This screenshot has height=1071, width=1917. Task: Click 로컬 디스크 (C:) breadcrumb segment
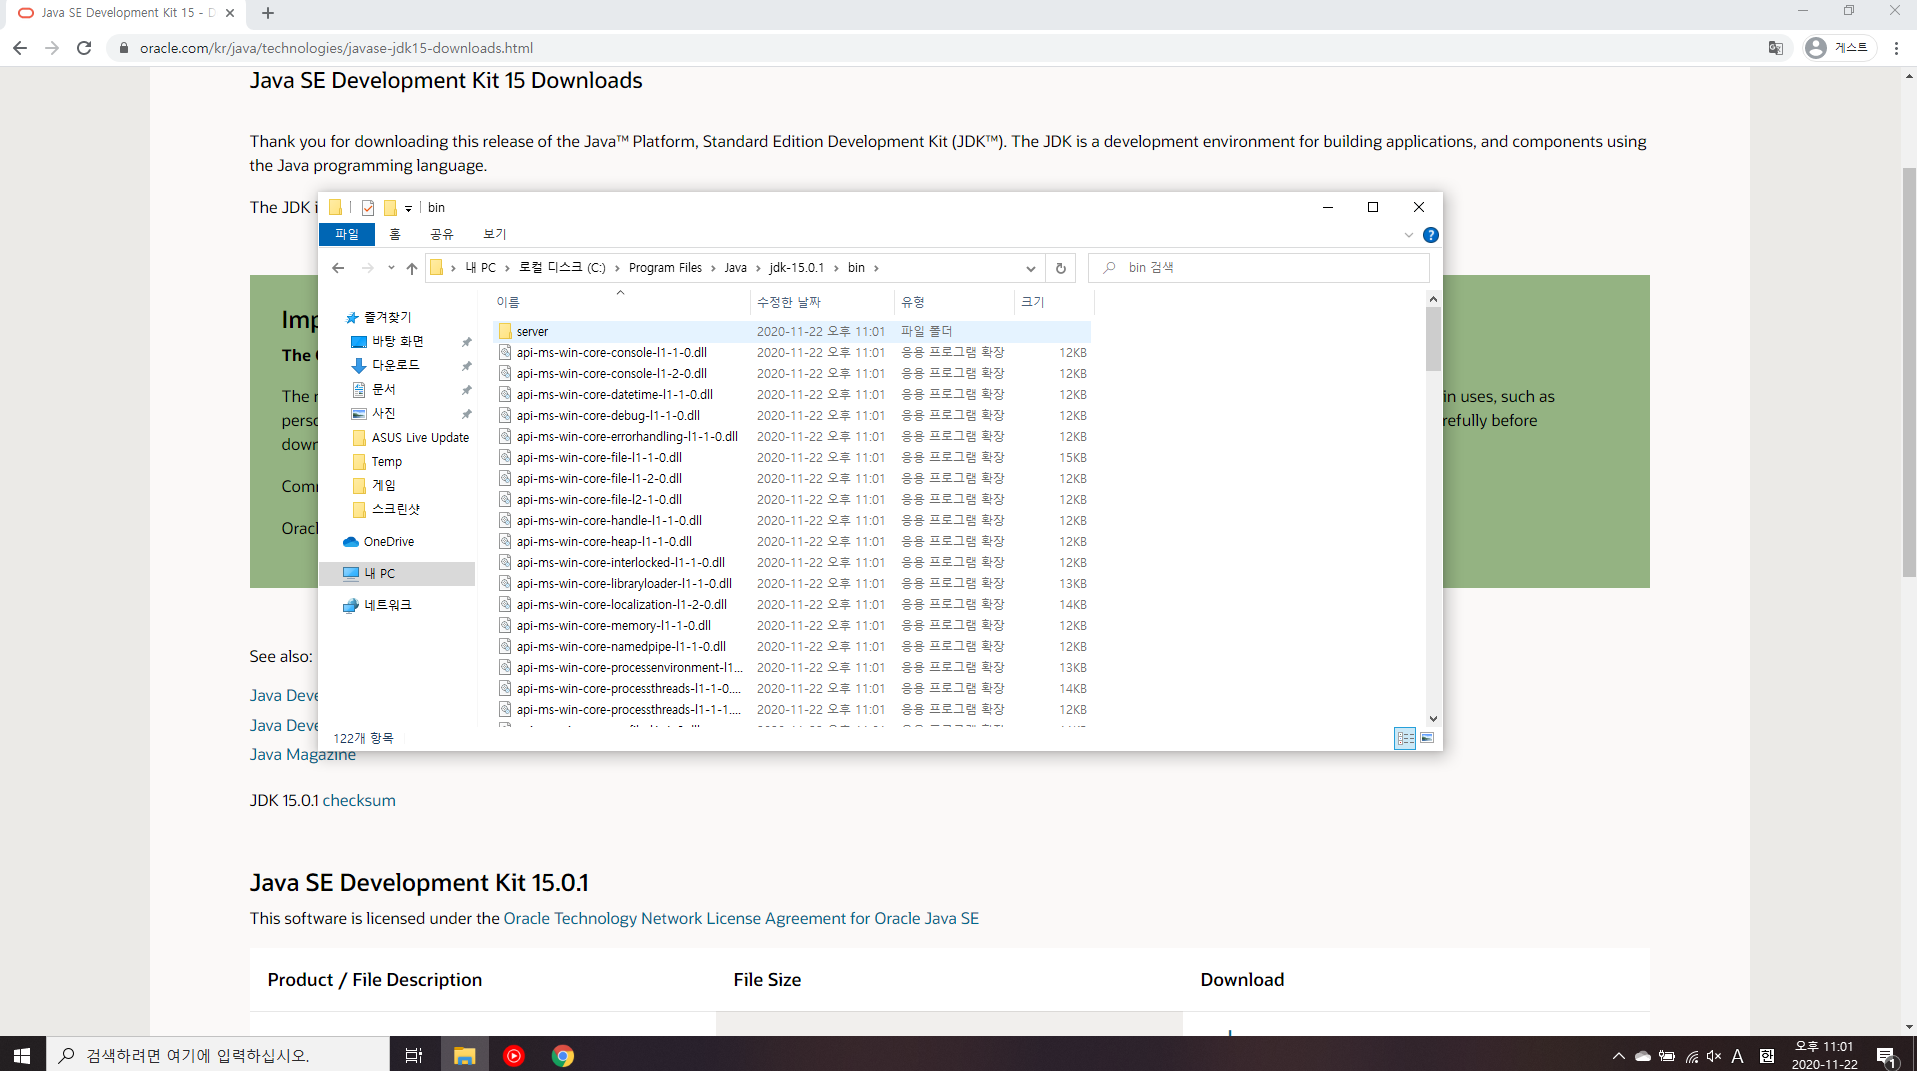click(562, 268)
